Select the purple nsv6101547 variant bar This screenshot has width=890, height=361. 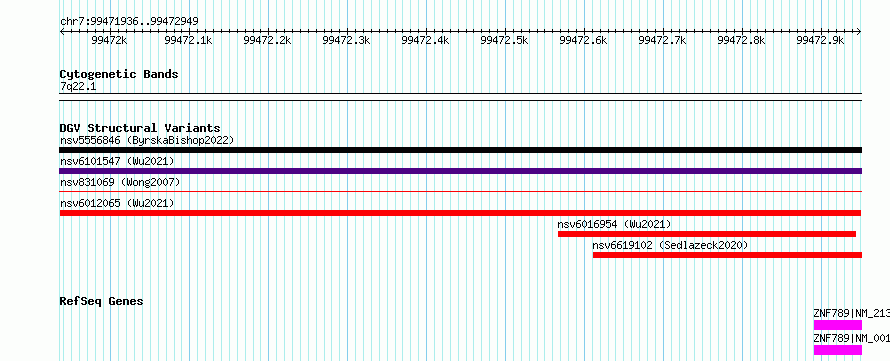tap(460, 171)
